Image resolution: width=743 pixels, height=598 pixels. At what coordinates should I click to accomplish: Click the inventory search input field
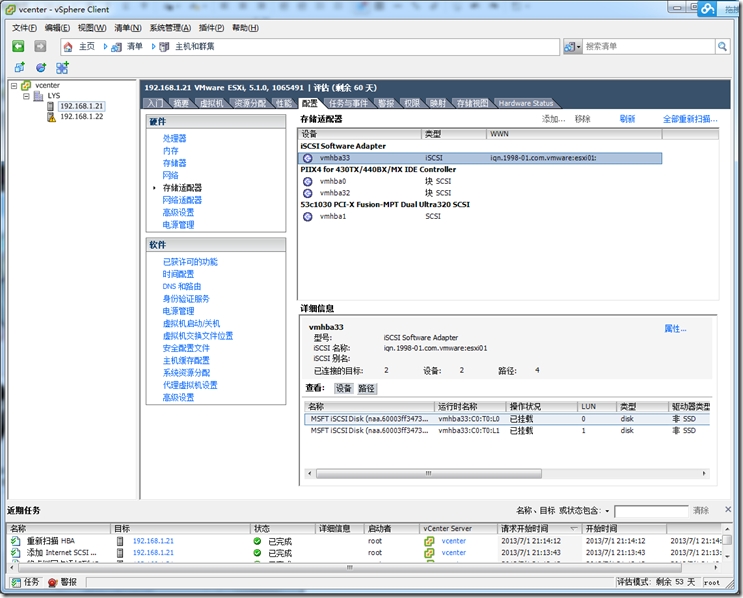point(648,46)
